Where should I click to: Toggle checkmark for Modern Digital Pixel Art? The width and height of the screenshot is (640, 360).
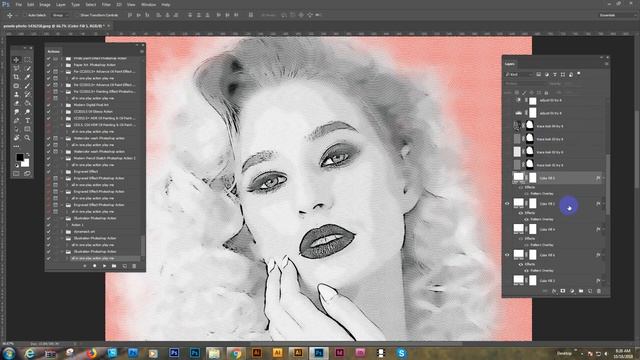[49, 105]
